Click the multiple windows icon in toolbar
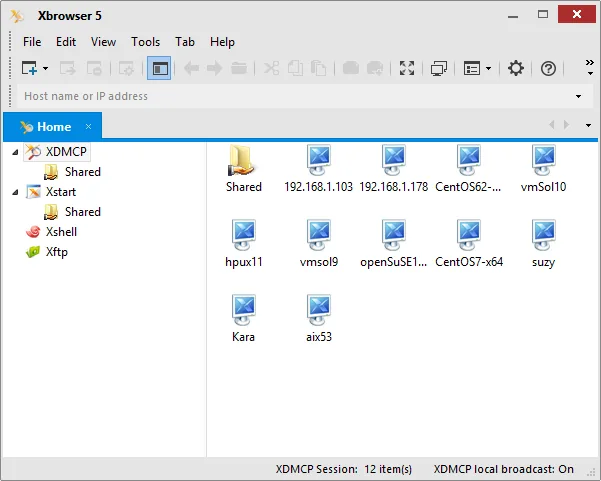 (x=438, y=69)
